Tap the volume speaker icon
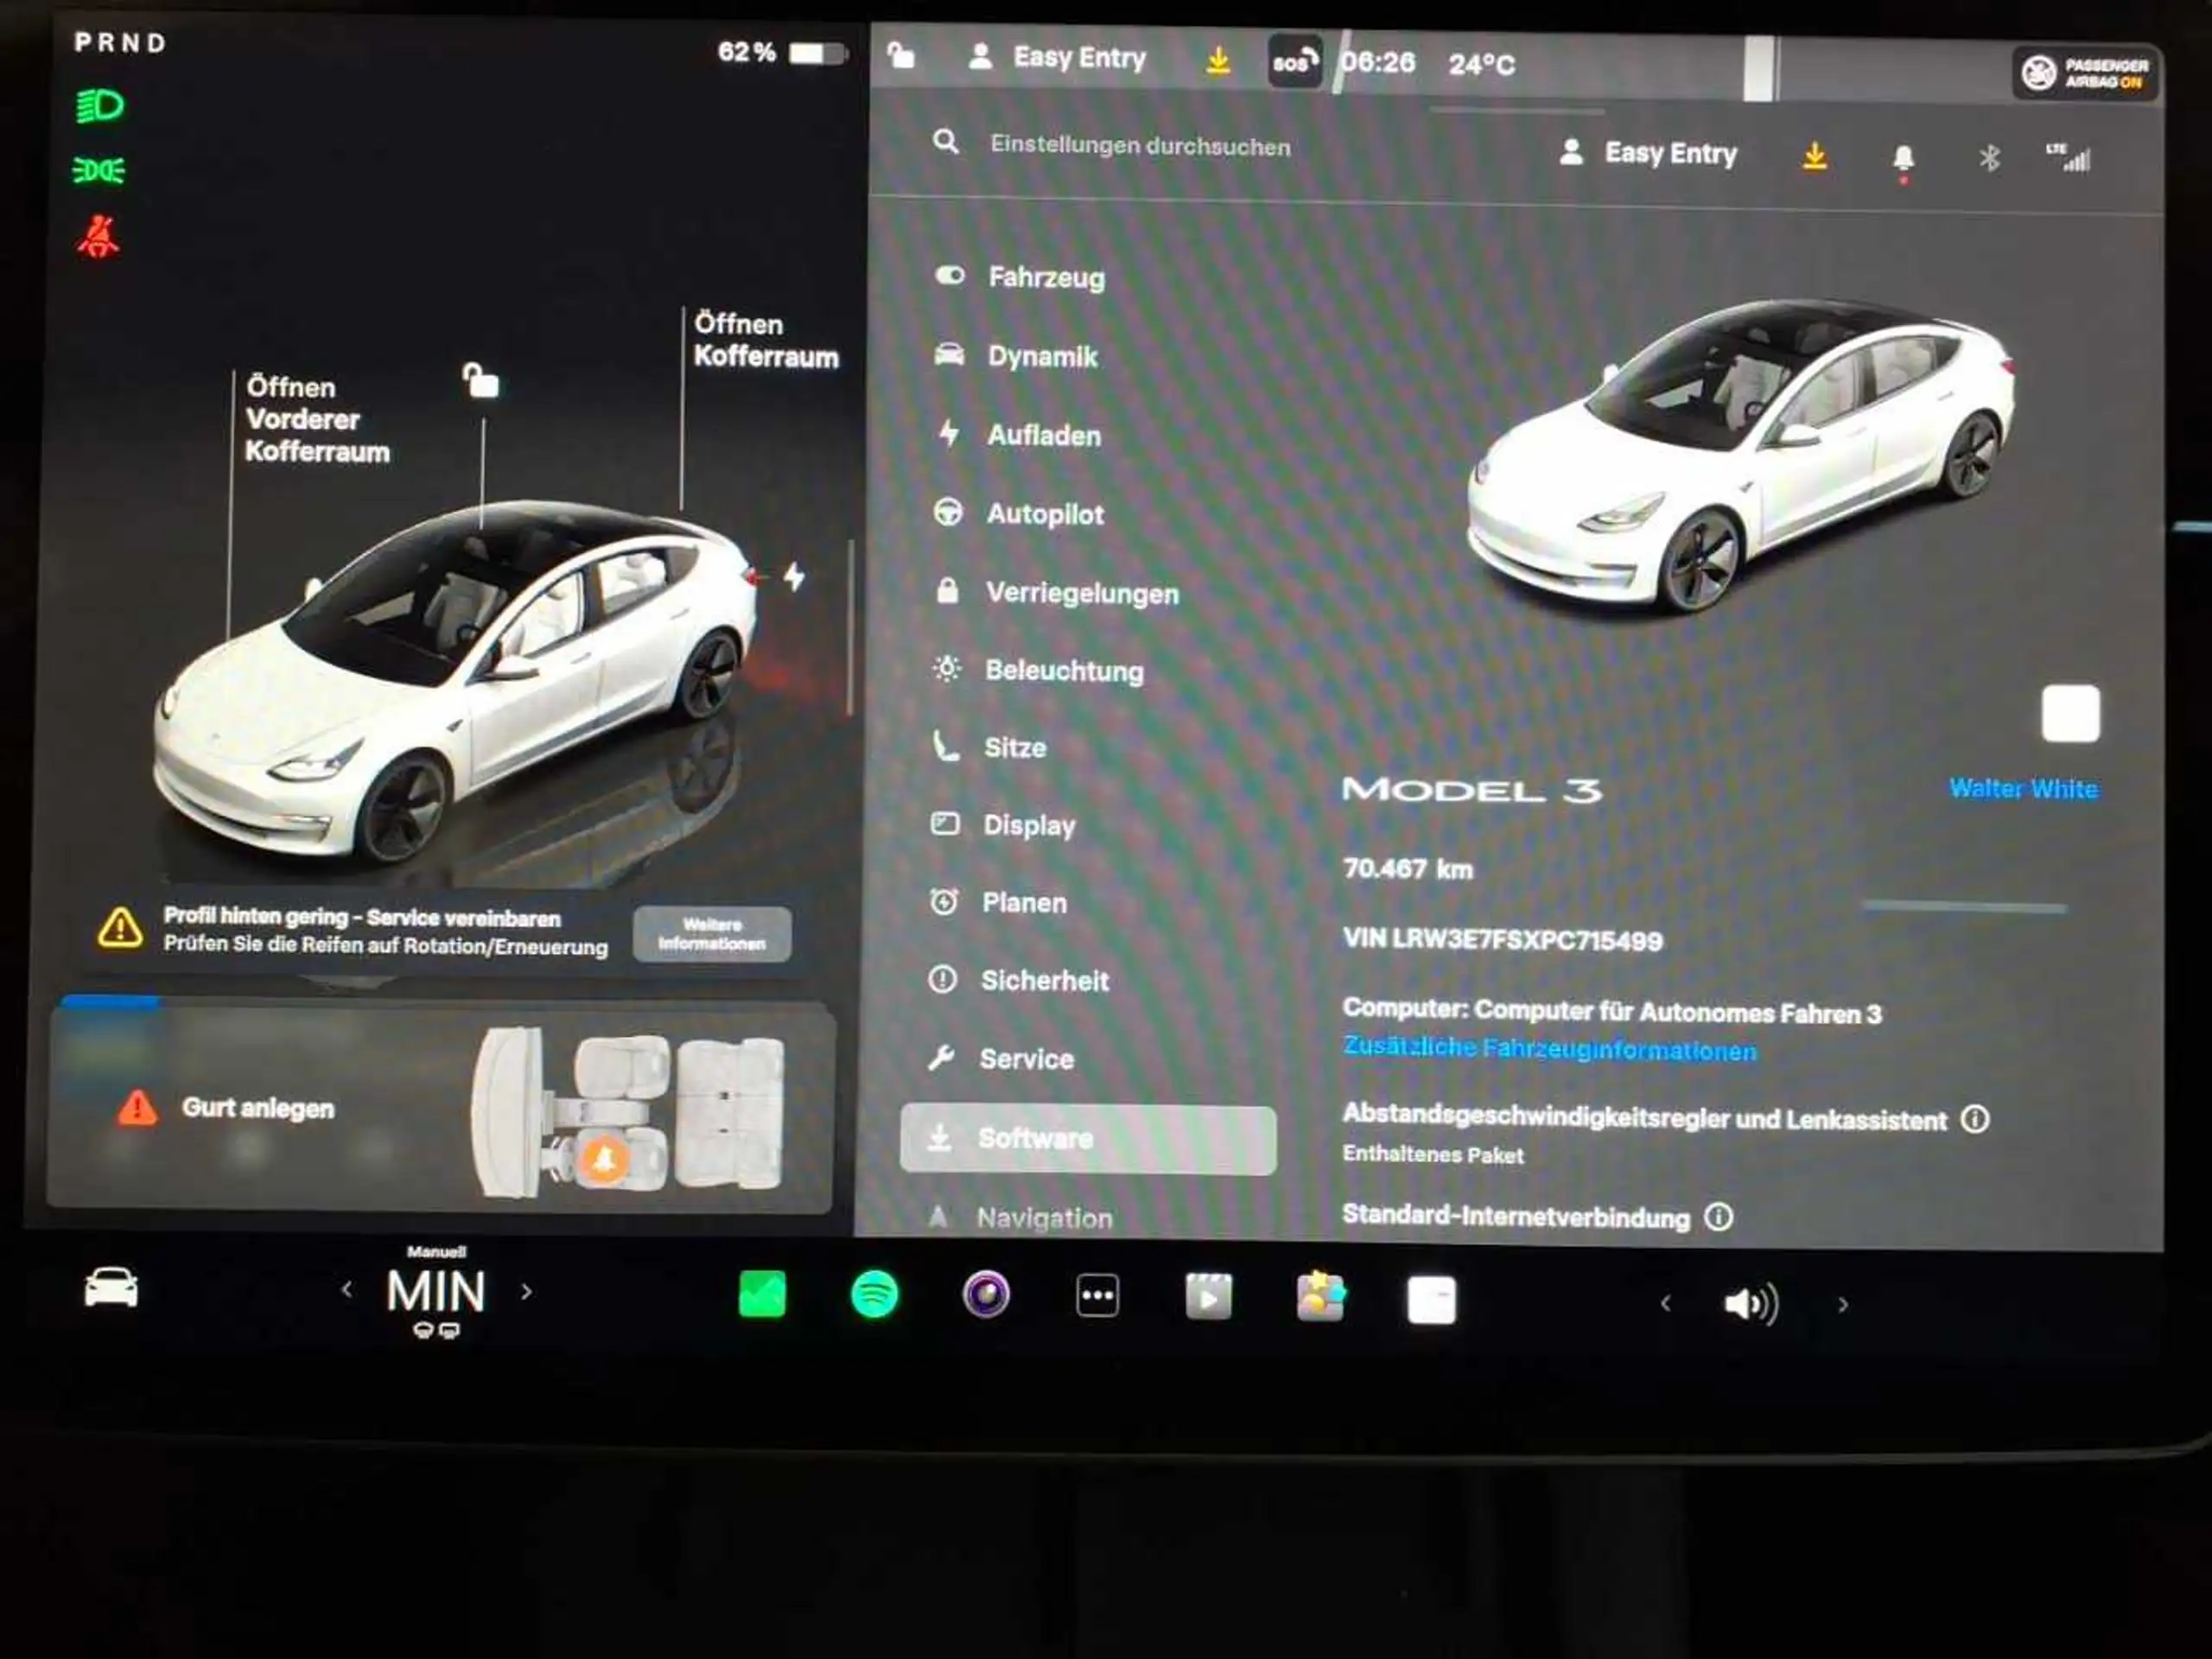Screen dimensions: 2212x1659 (1751, 1303)
